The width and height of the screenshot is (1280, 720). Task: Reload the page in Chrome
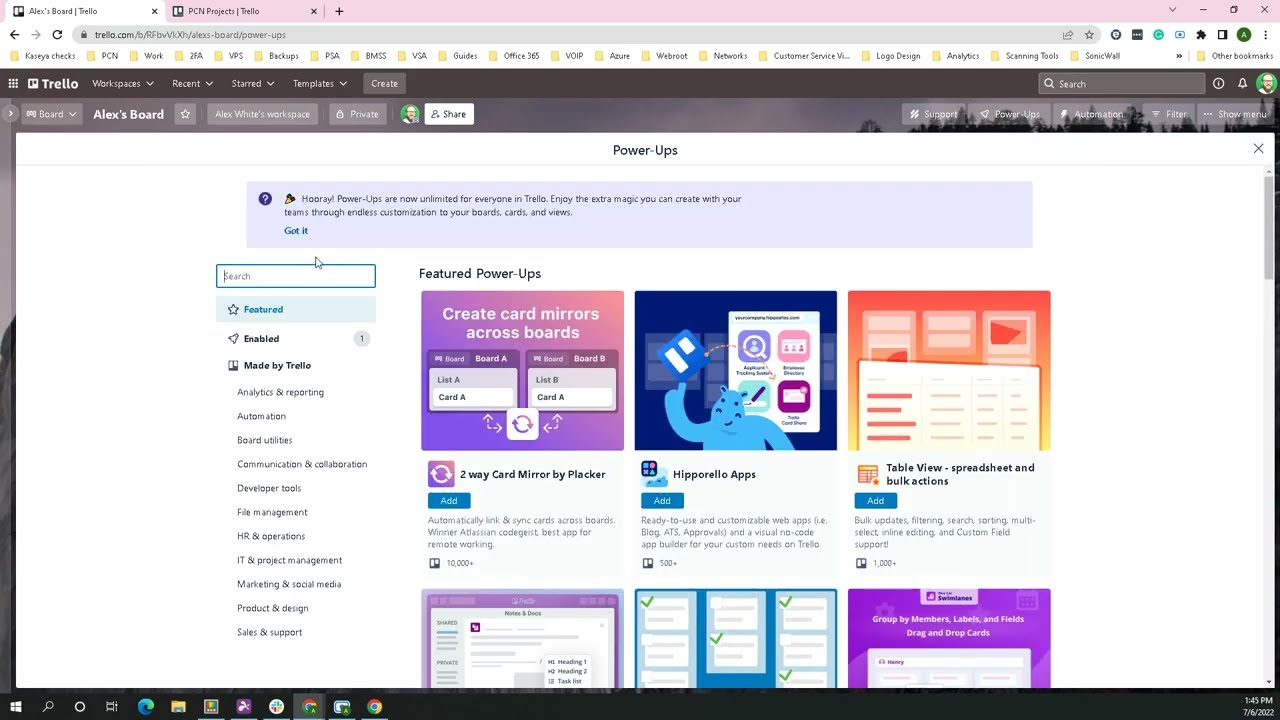coord(57,35)
